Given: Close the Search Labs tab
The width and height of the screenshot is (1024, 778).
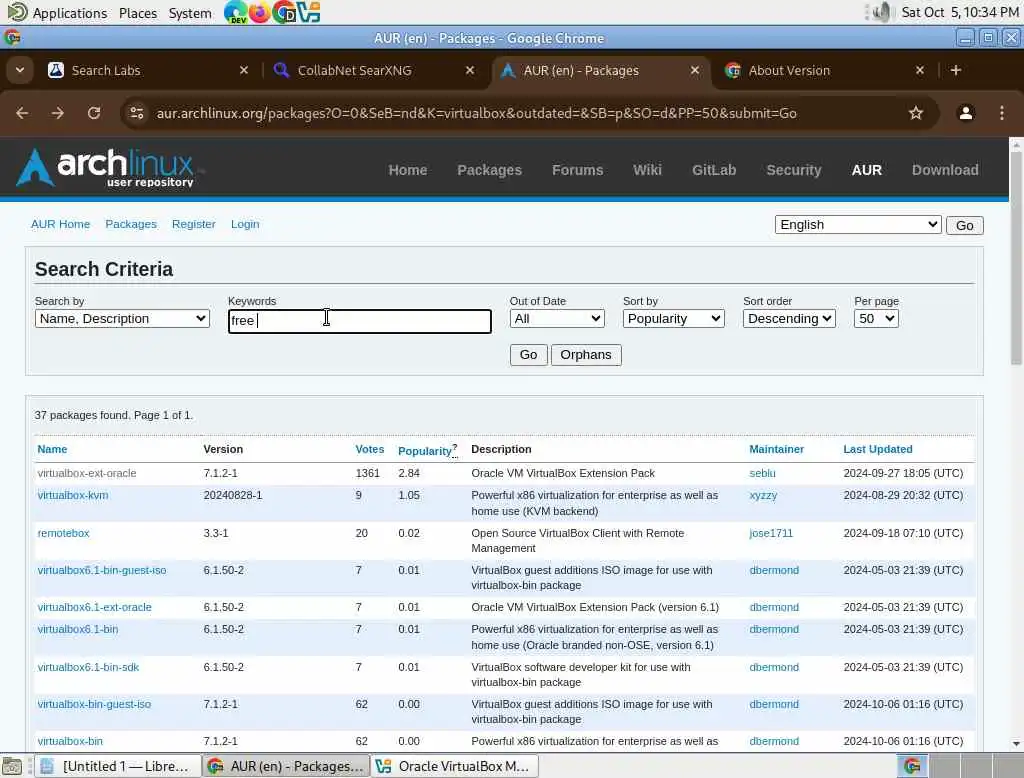Looking at the screenshot, I should click(244, 70).
